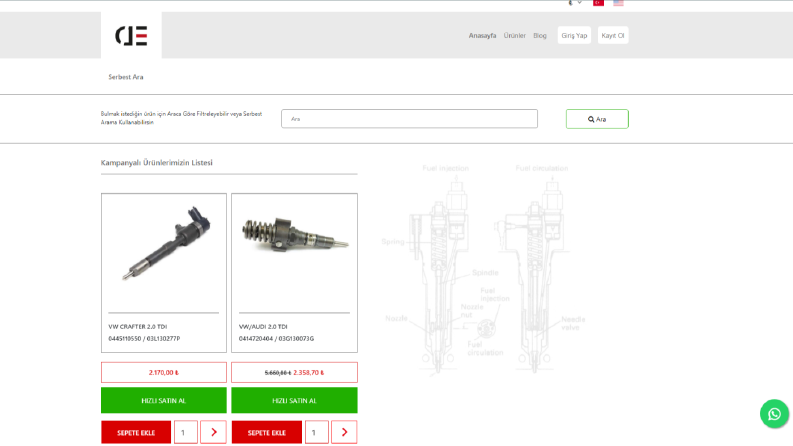Click the Giriş Yap button
Viewport: 793px width, 446px height.
[574, 35]
